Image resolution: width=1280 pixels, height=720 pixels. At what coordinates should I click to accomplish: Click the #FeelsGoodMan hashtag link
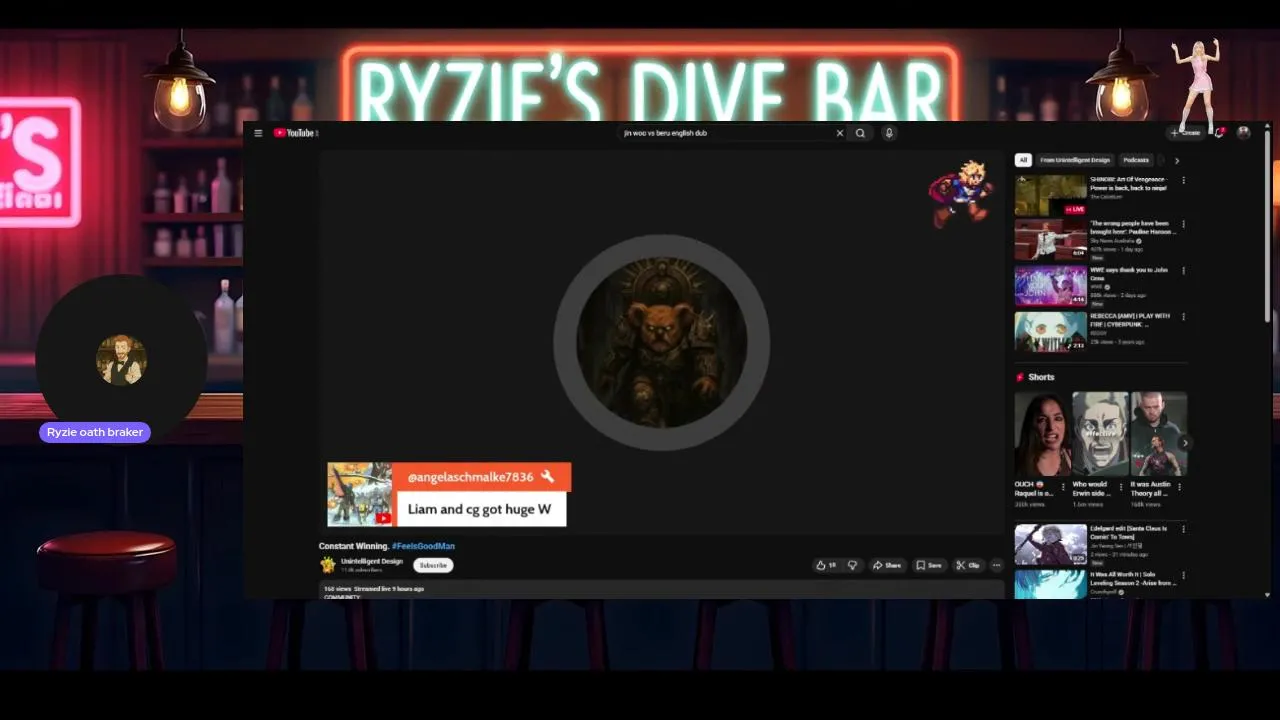tap(423, 546)
